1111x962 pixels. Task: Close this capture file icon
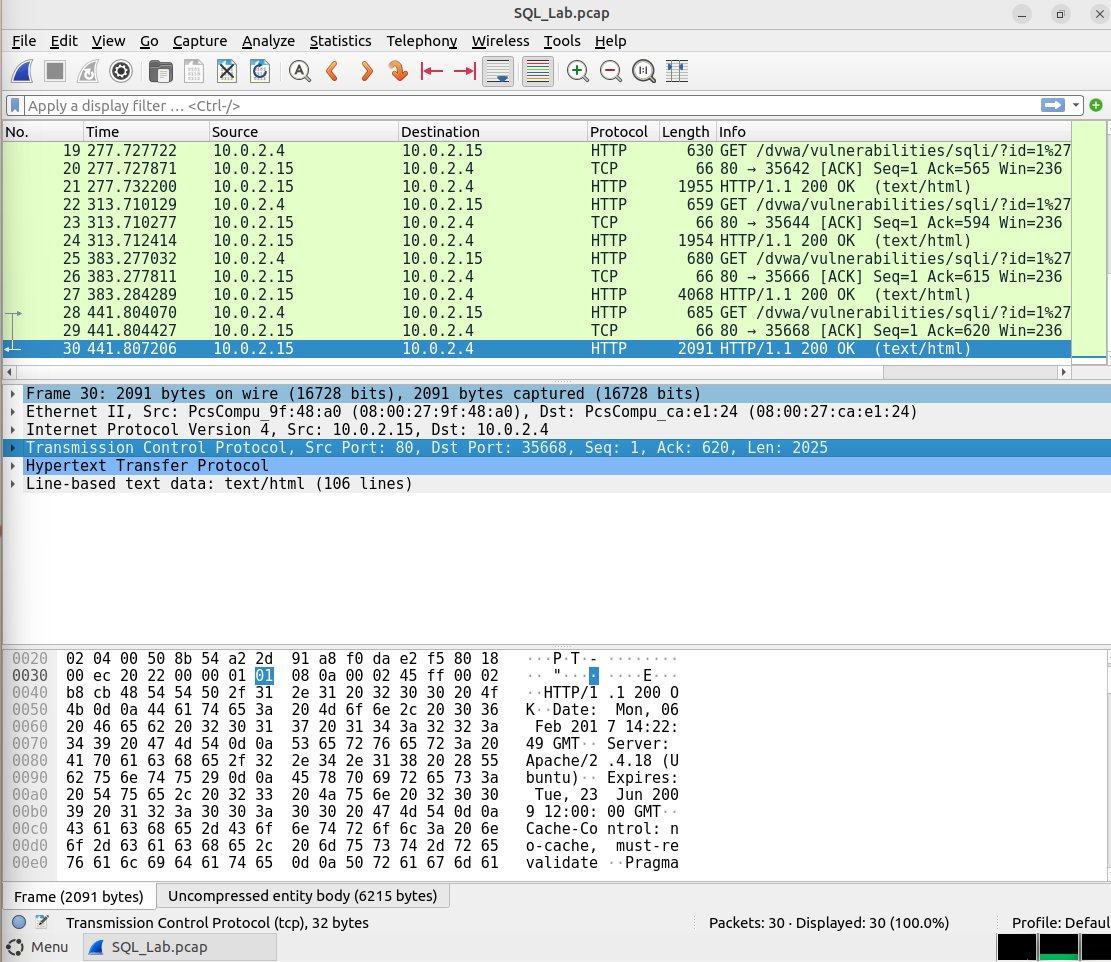(227, 72)
